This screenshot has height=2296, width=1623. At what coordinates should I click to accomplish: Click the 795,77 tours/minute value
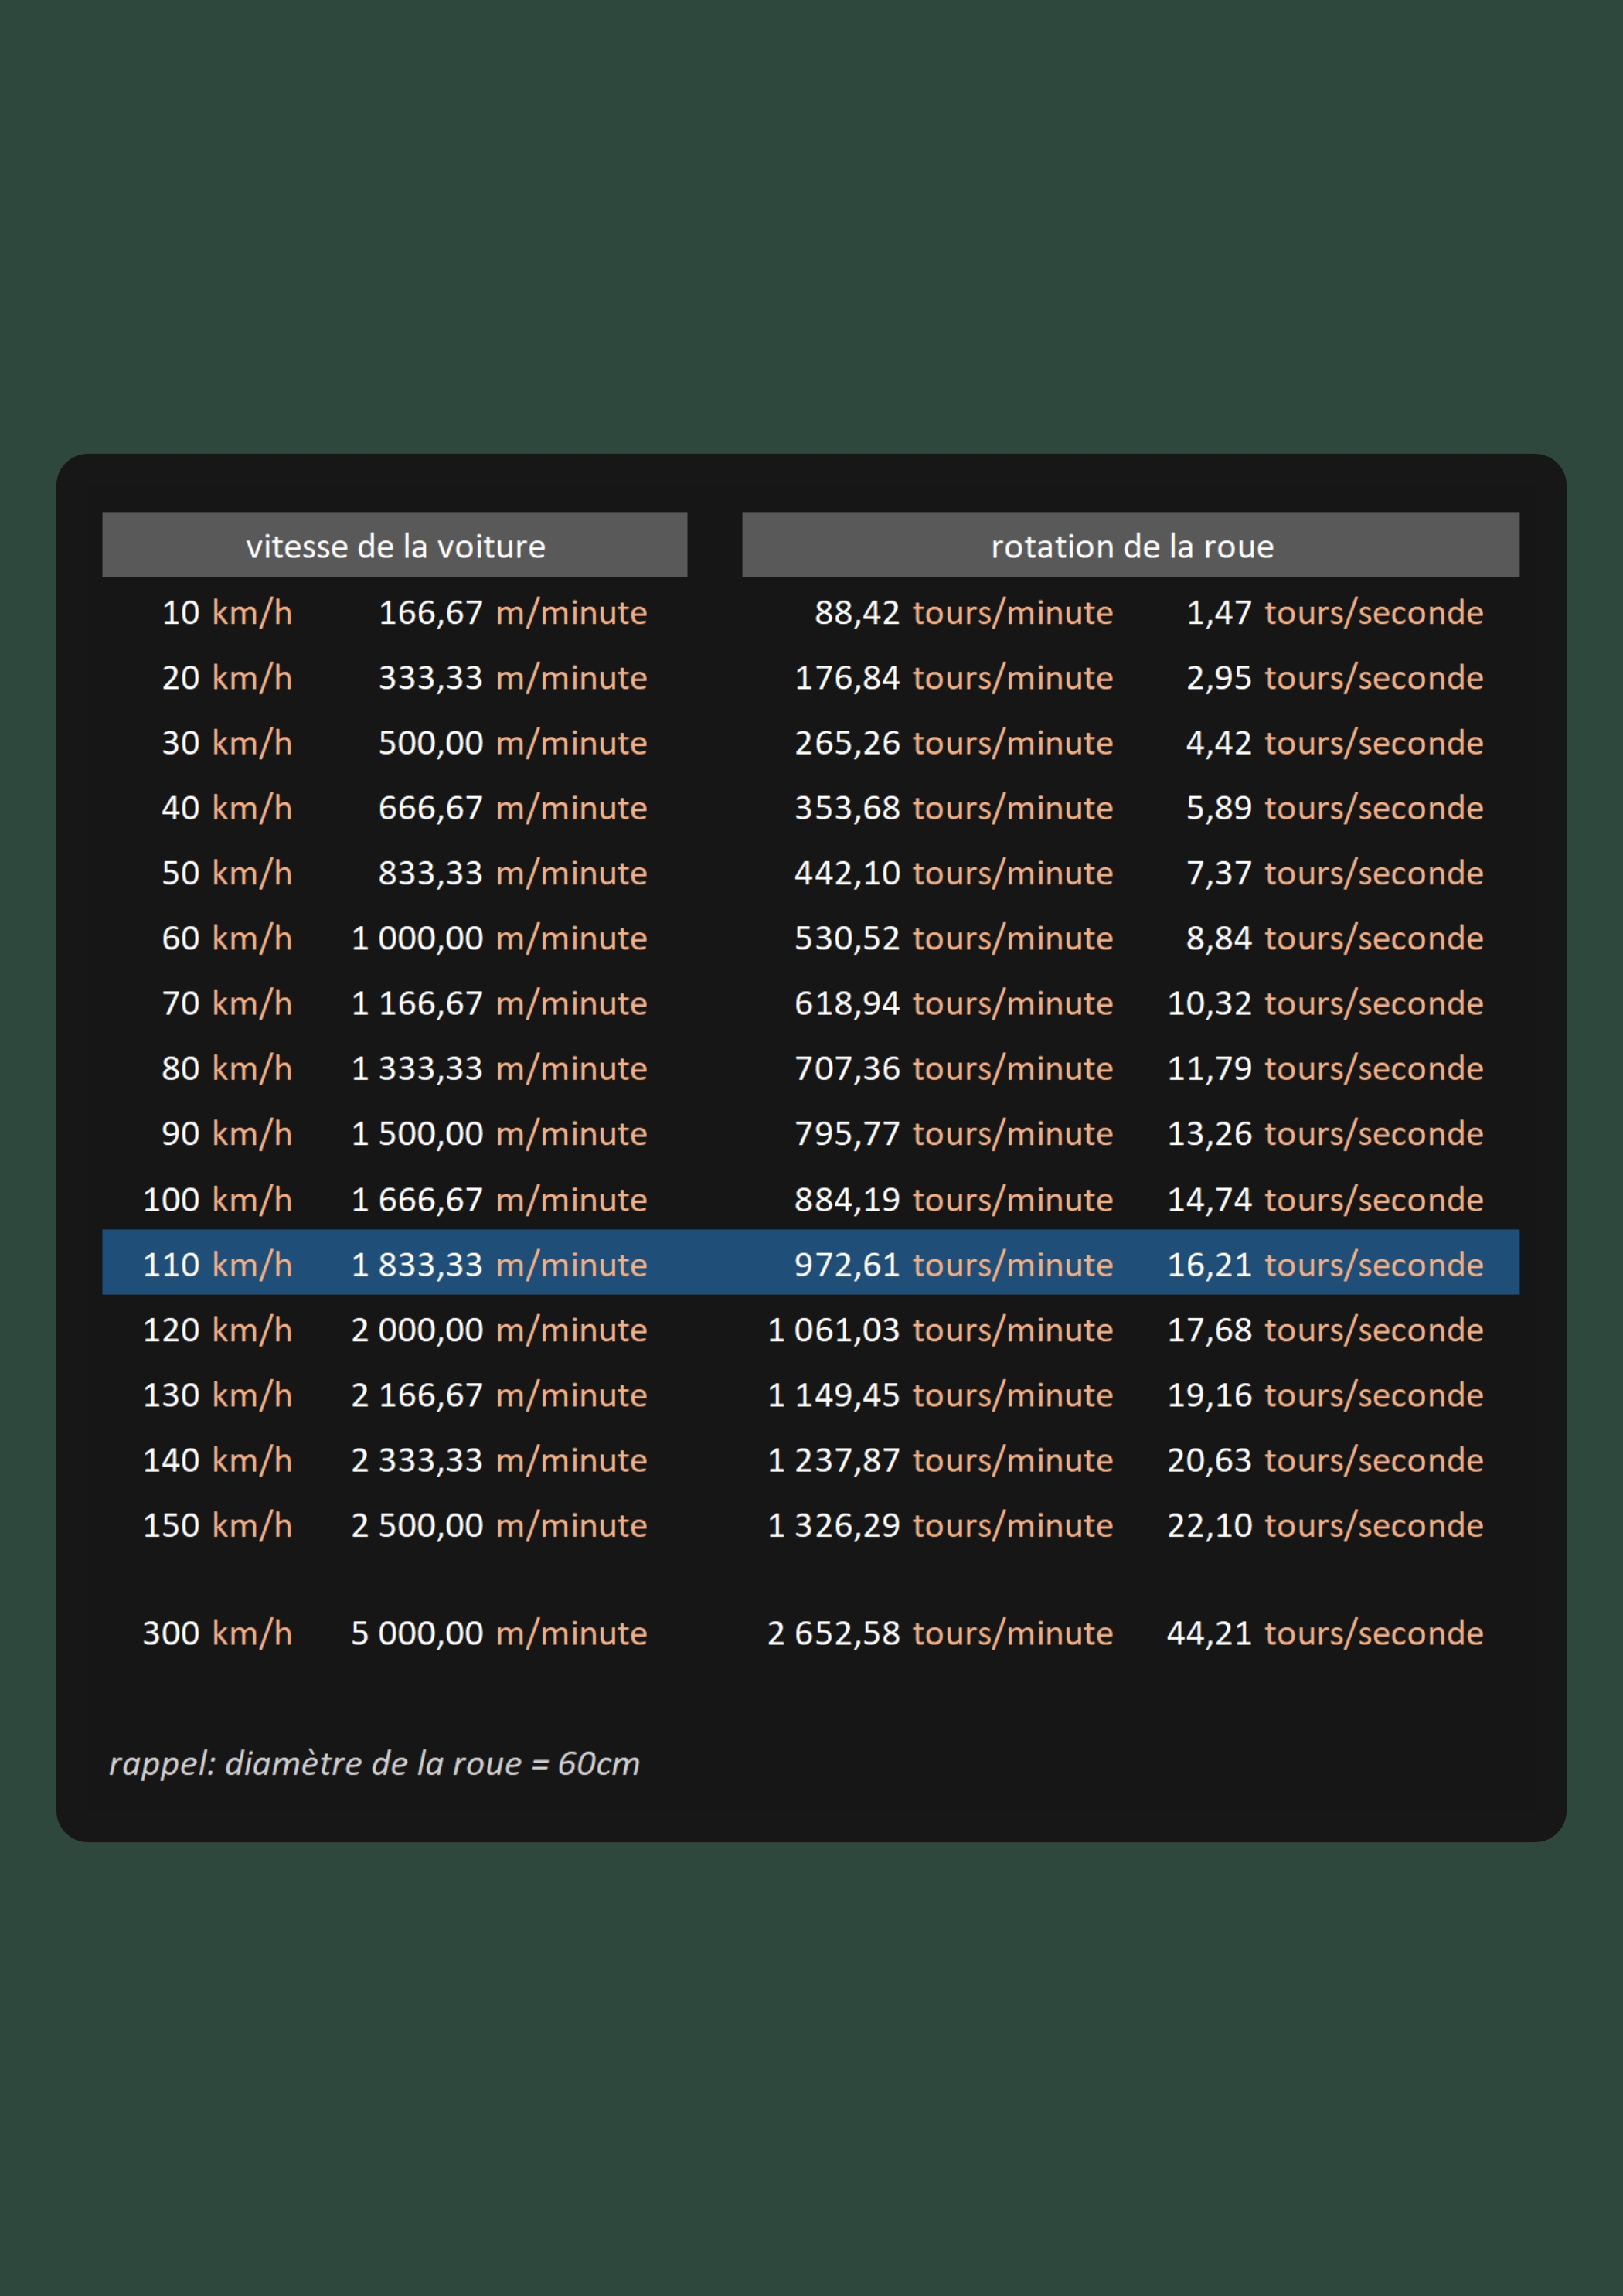pyautogui.click(x=953, y=1133)
